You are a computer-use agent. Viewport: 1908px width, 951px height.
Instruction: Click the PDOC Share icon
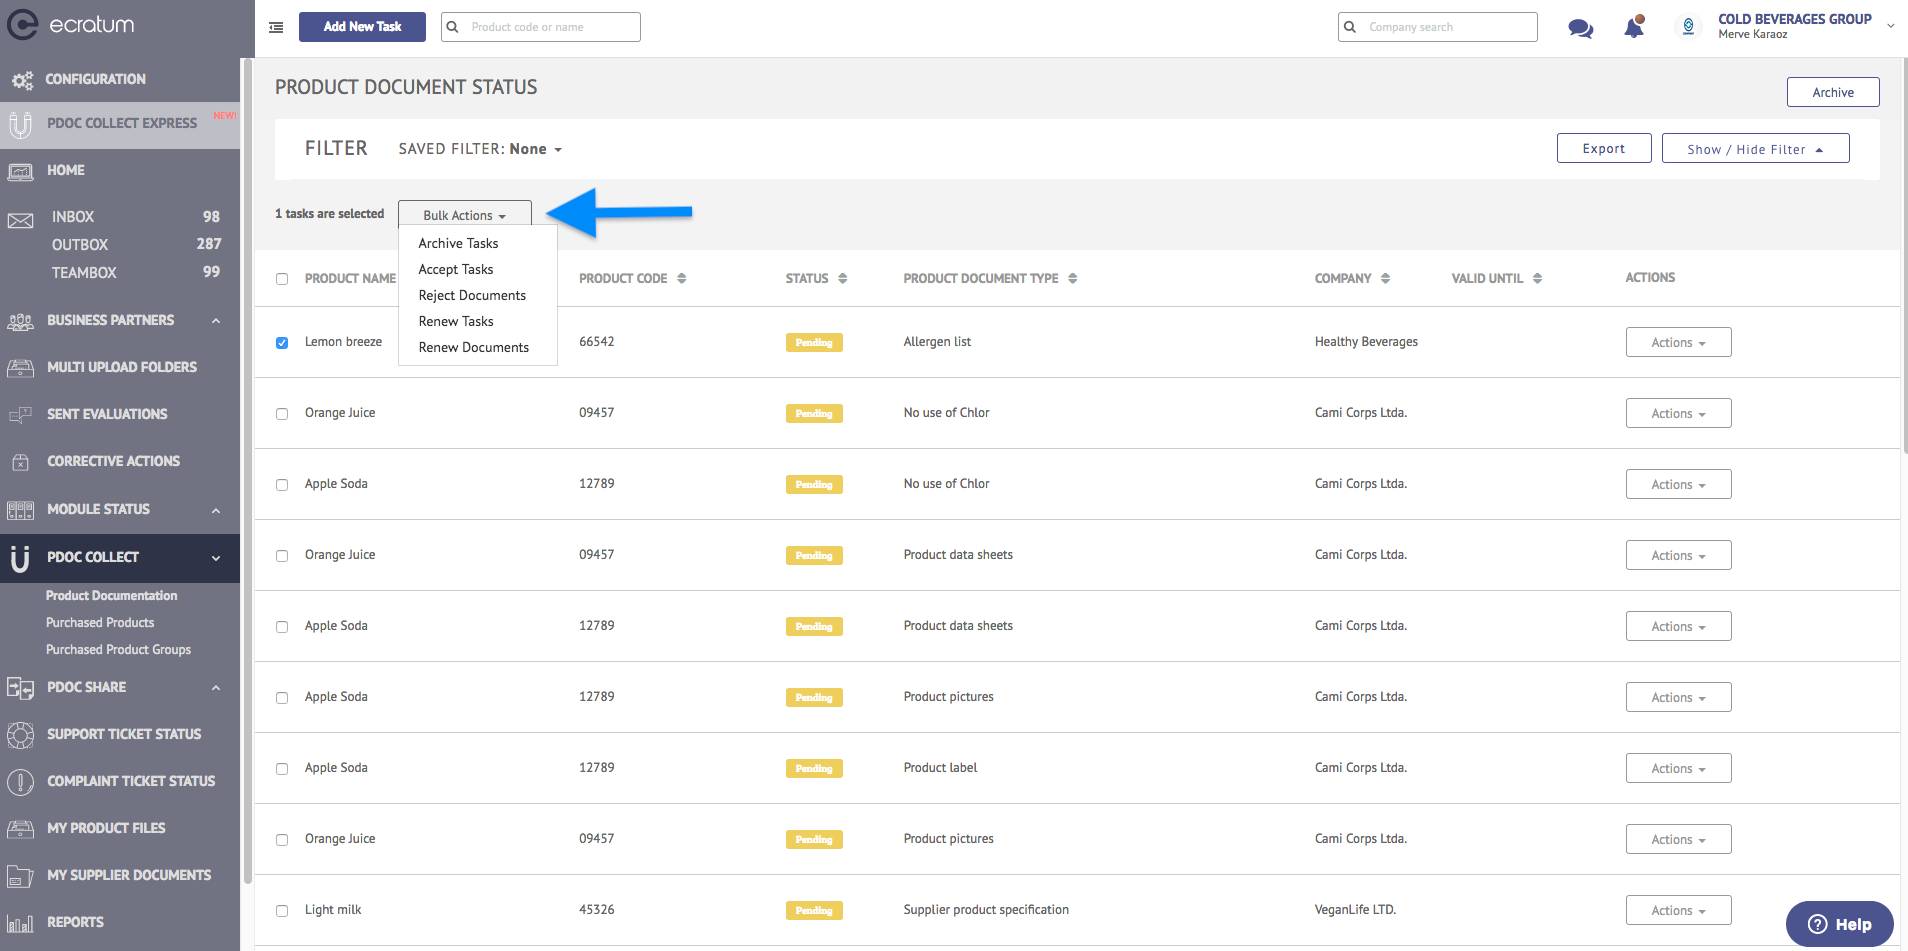(x=20, y=688)
